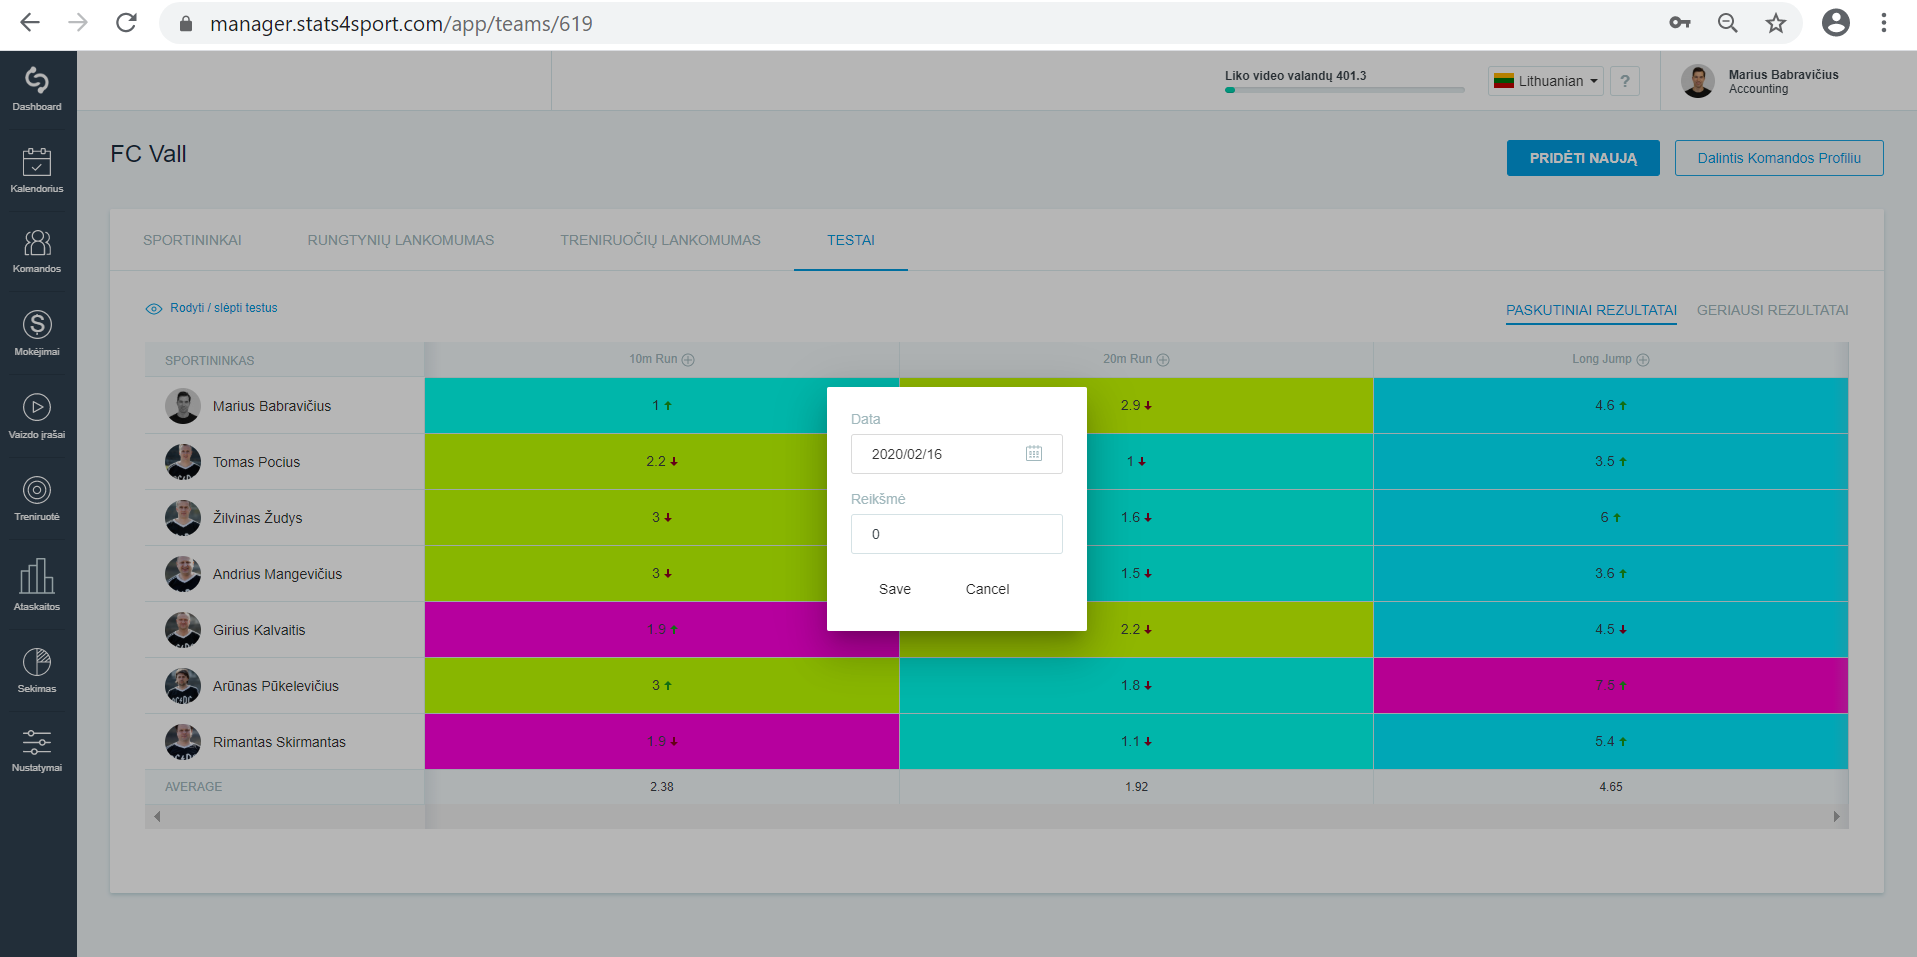
Task: Click Dalintis Komandos Profiliu button
Action: (x=1779, y=158)
